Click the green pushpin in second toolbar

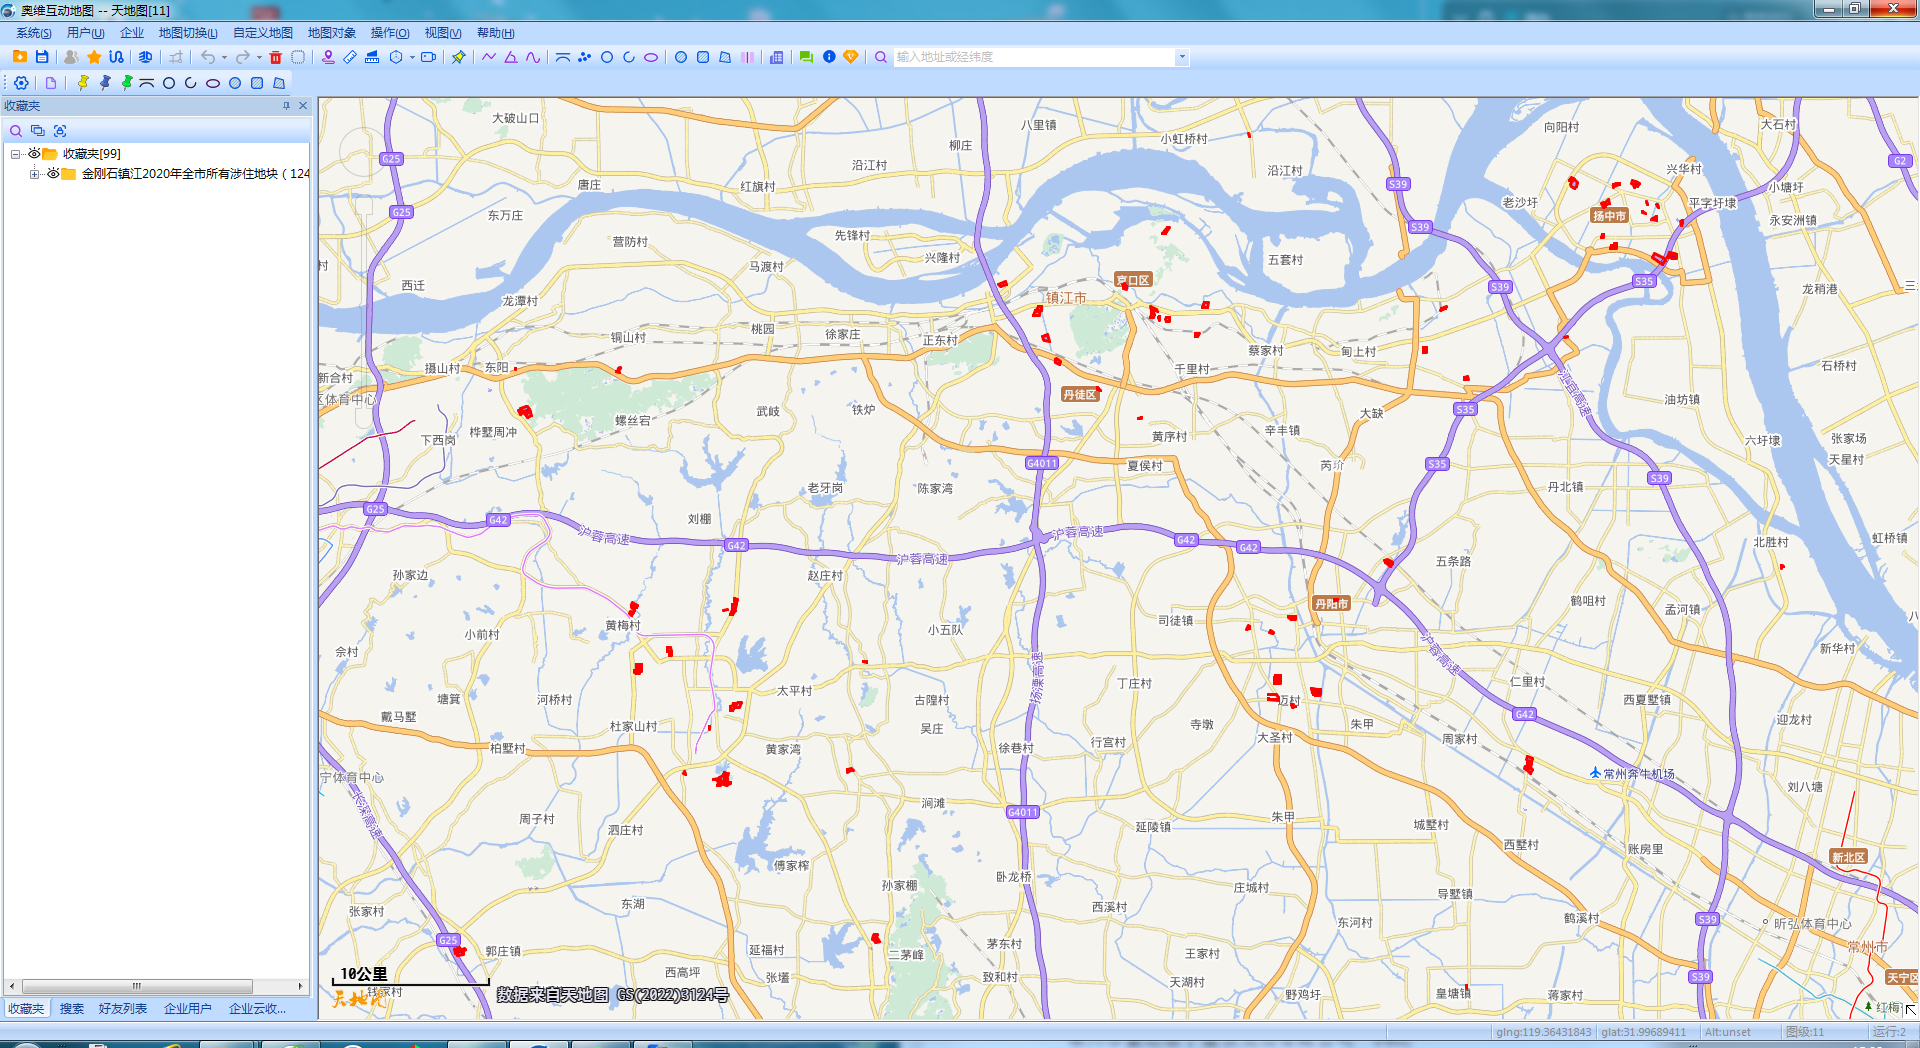coord(127,83)
